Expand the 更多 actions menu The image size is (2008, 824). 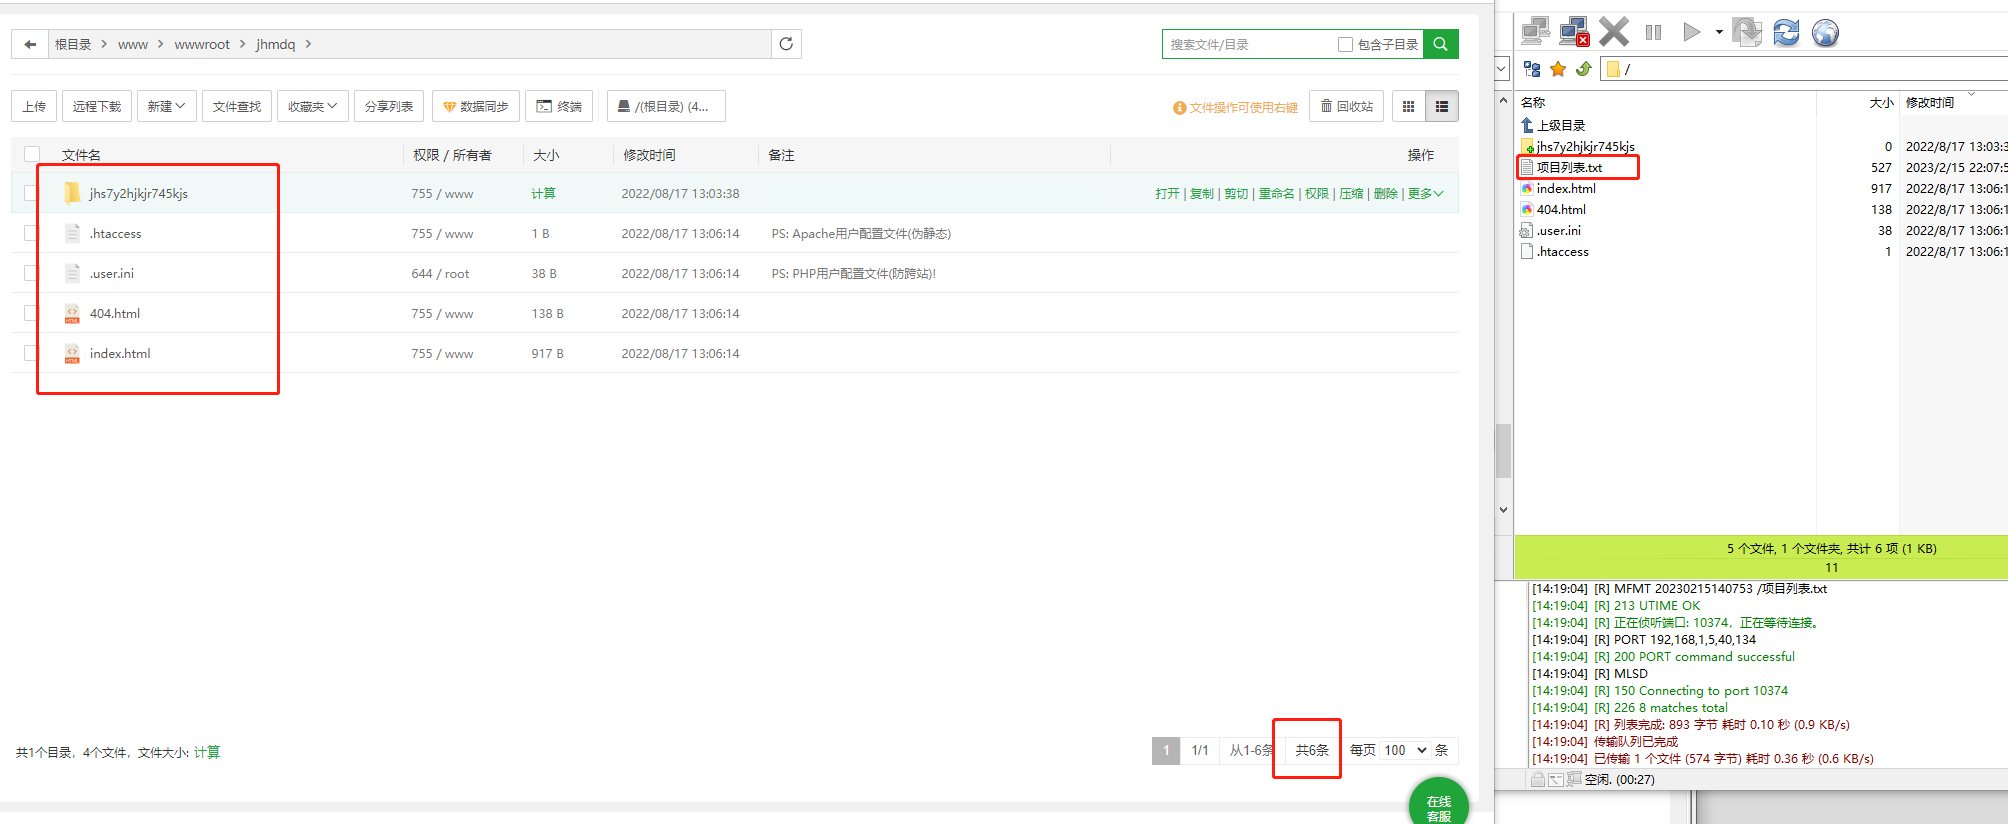coord(1425,193)
